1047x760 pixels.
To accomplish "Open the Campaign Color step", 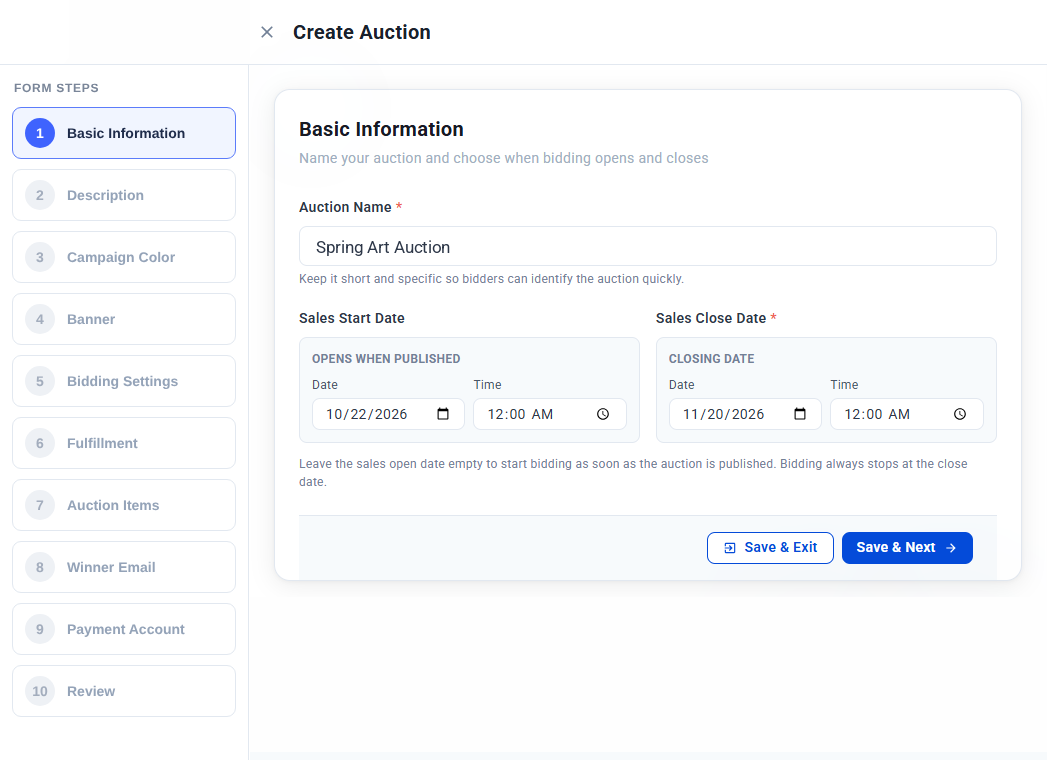I will coord(124,257).
